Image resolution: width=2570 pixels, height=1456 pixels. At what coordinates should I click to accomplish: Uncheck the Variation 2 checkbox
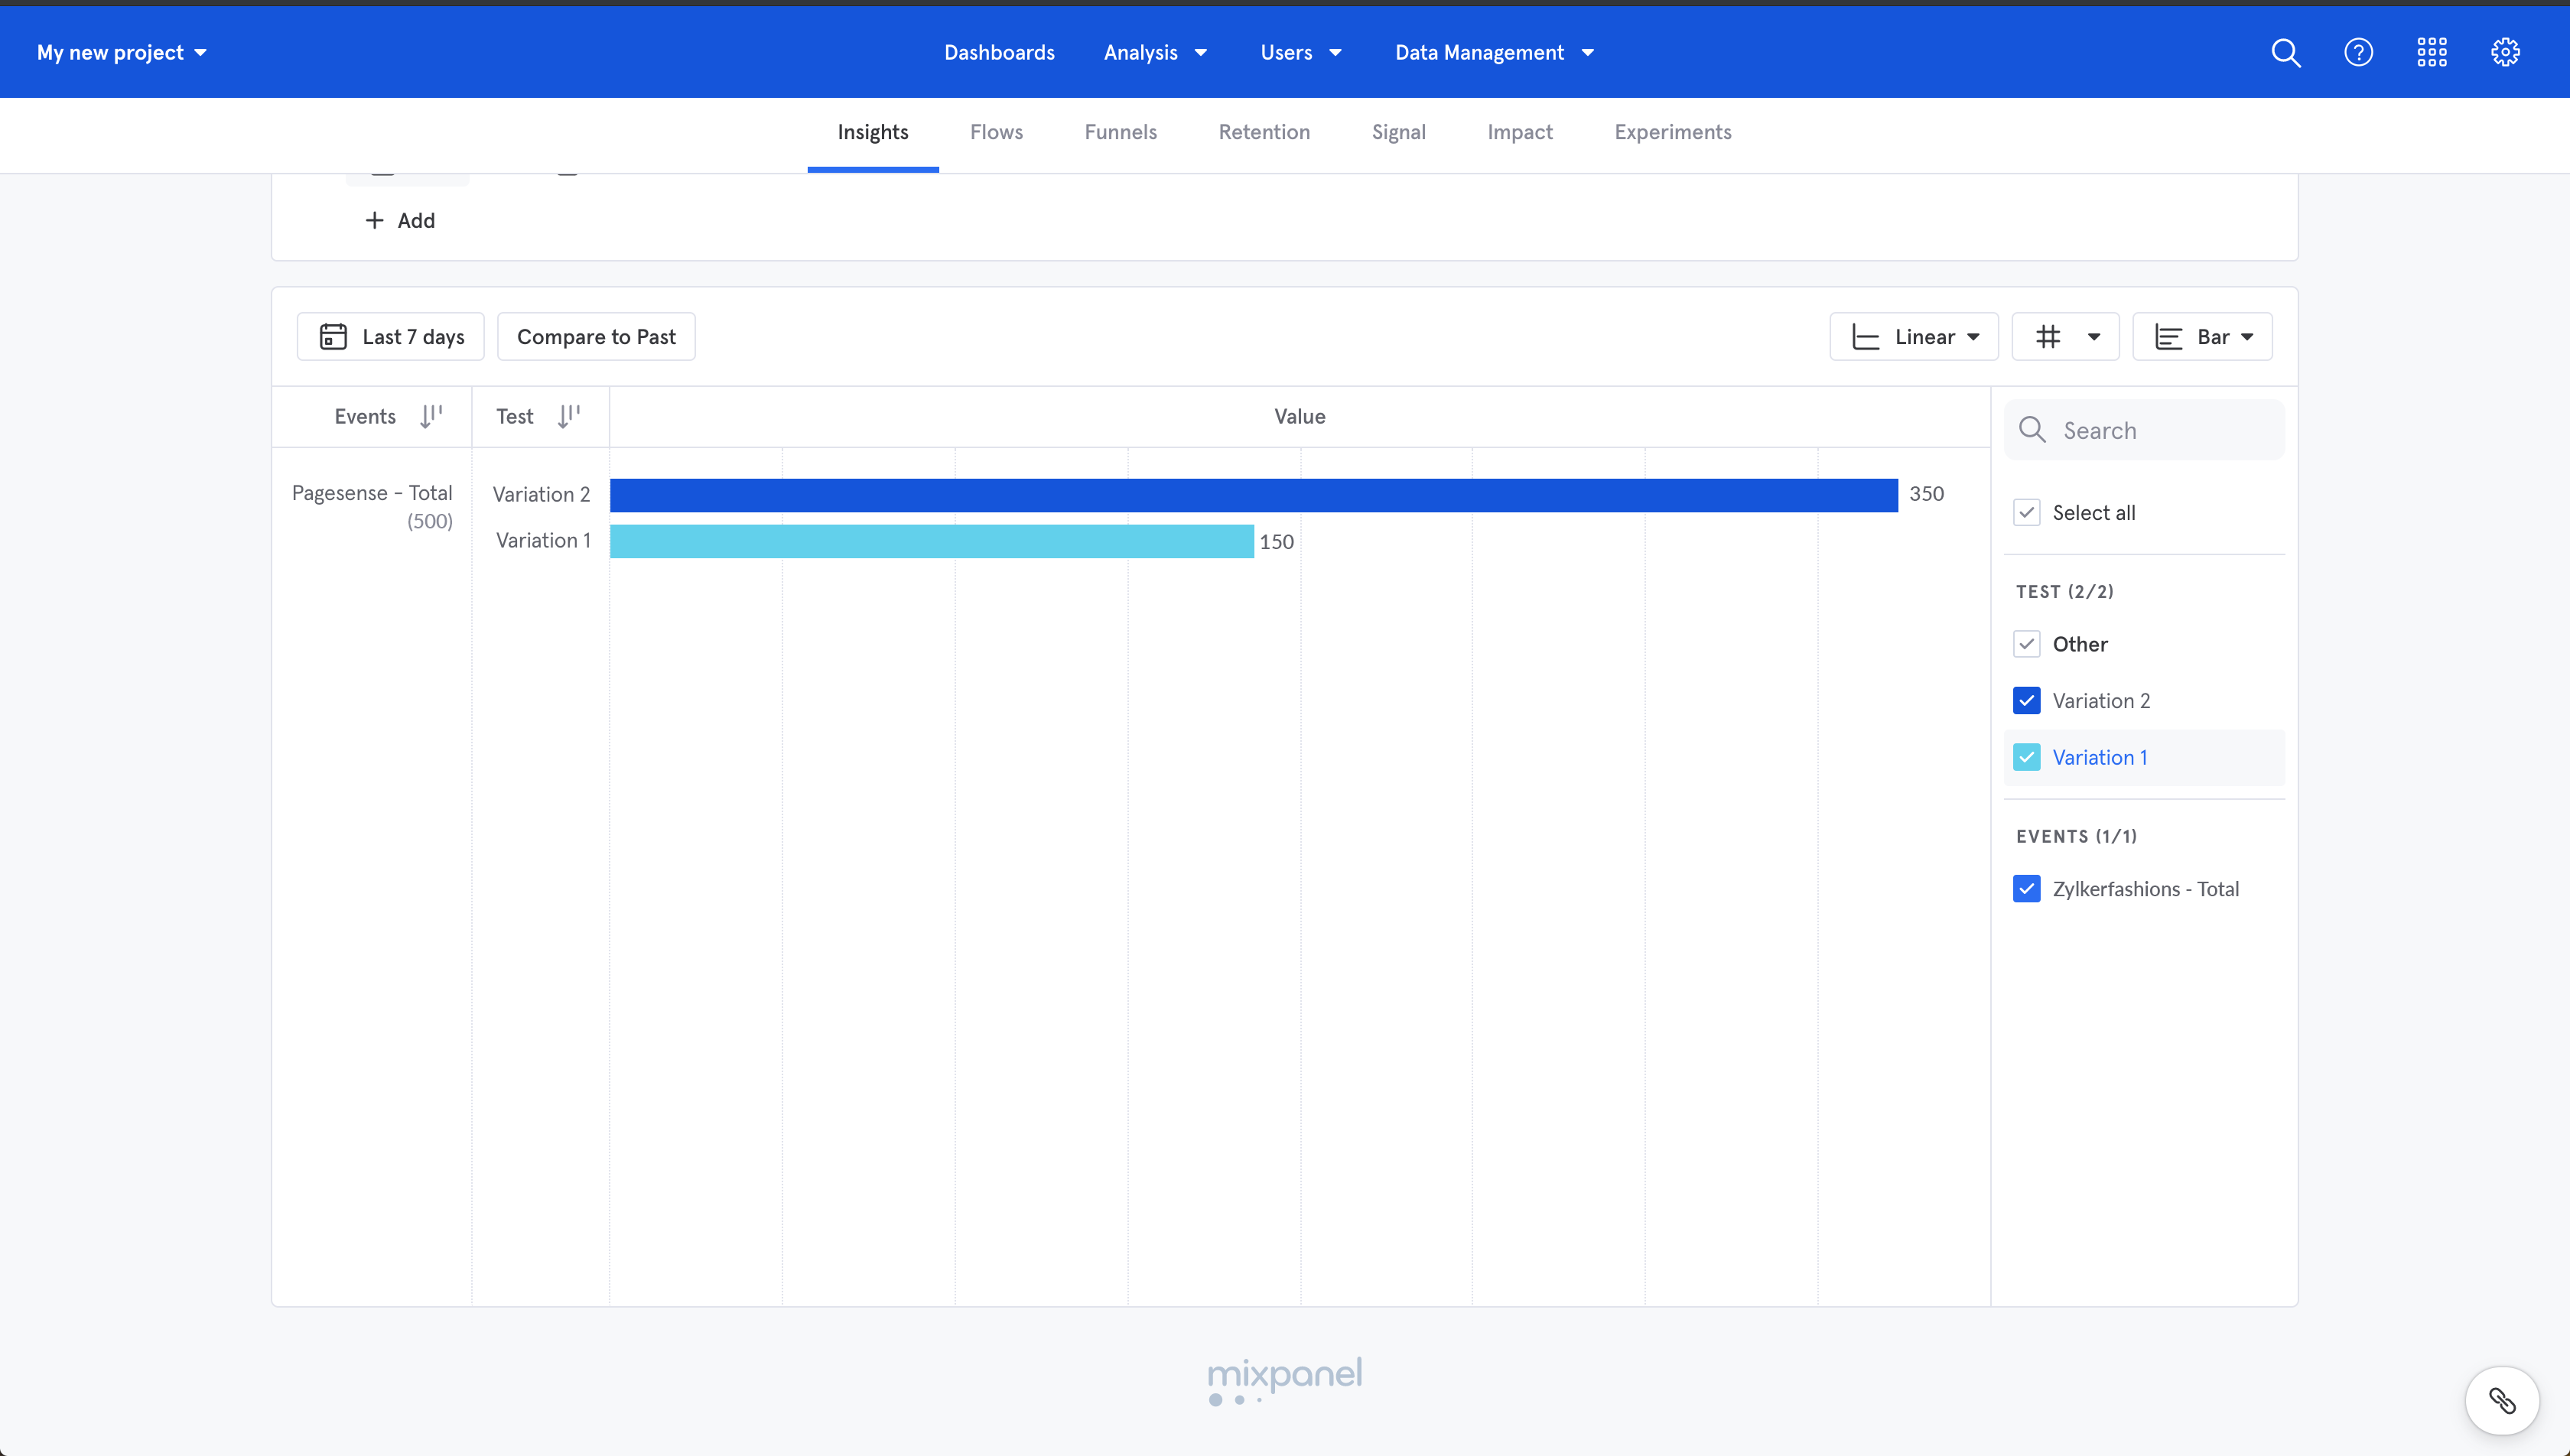coord(2027,701)
